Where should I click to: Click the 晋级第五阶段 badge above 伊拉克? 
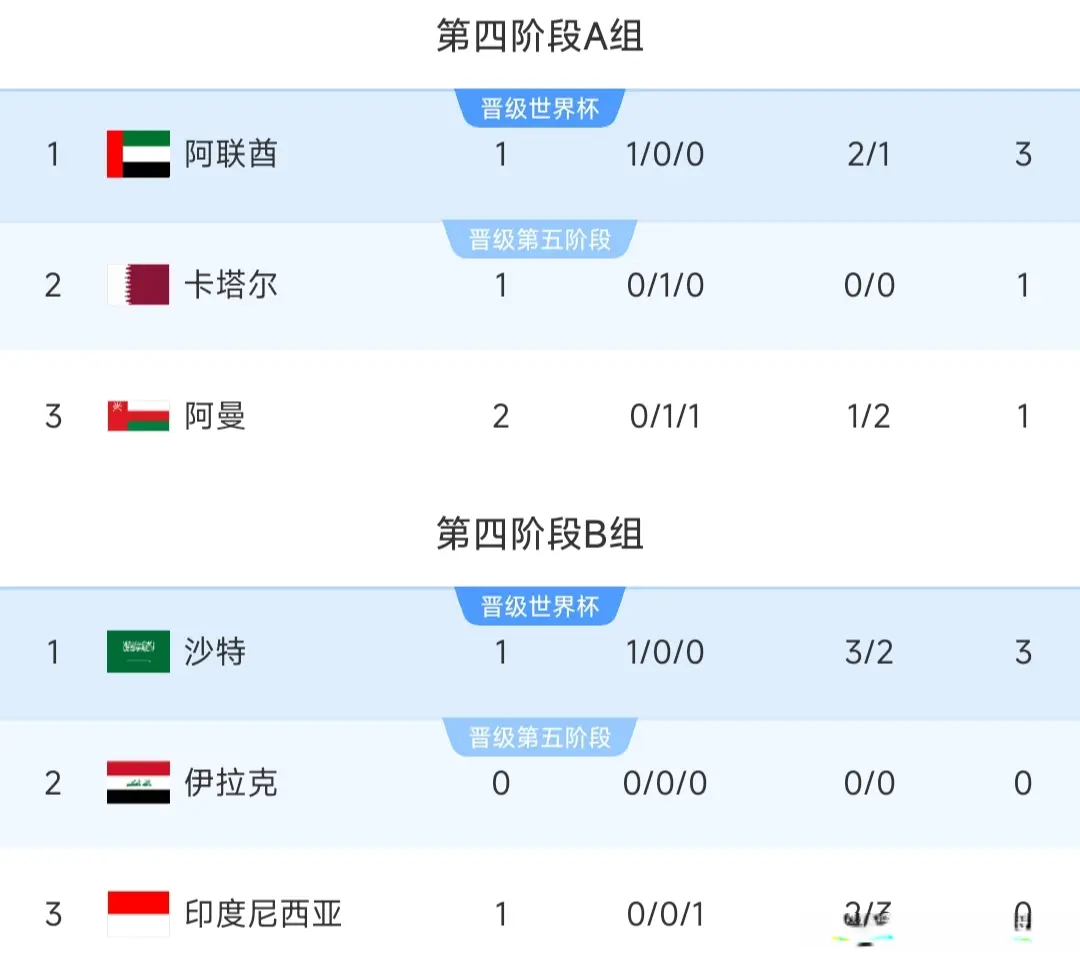click(x=540, y=738)
